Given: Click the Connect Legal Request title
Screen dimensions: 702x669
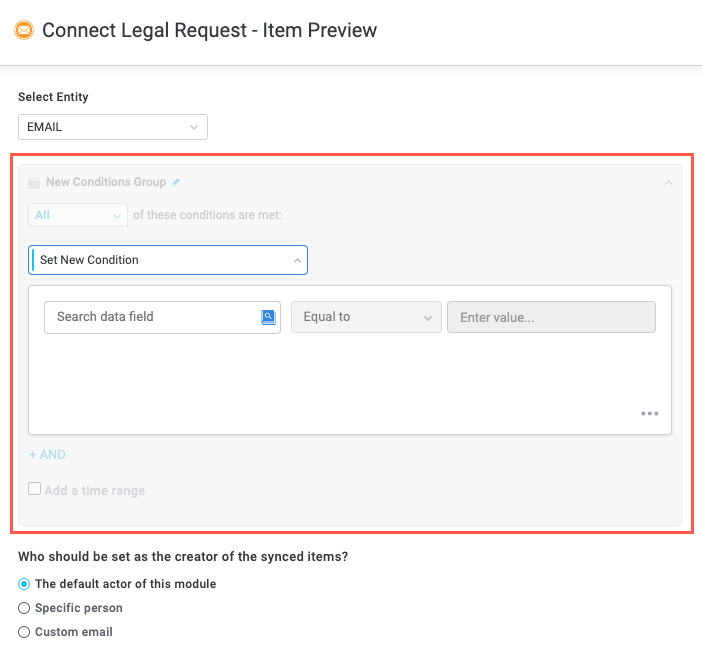Looking at the screenshot, I should click(209, 31).
